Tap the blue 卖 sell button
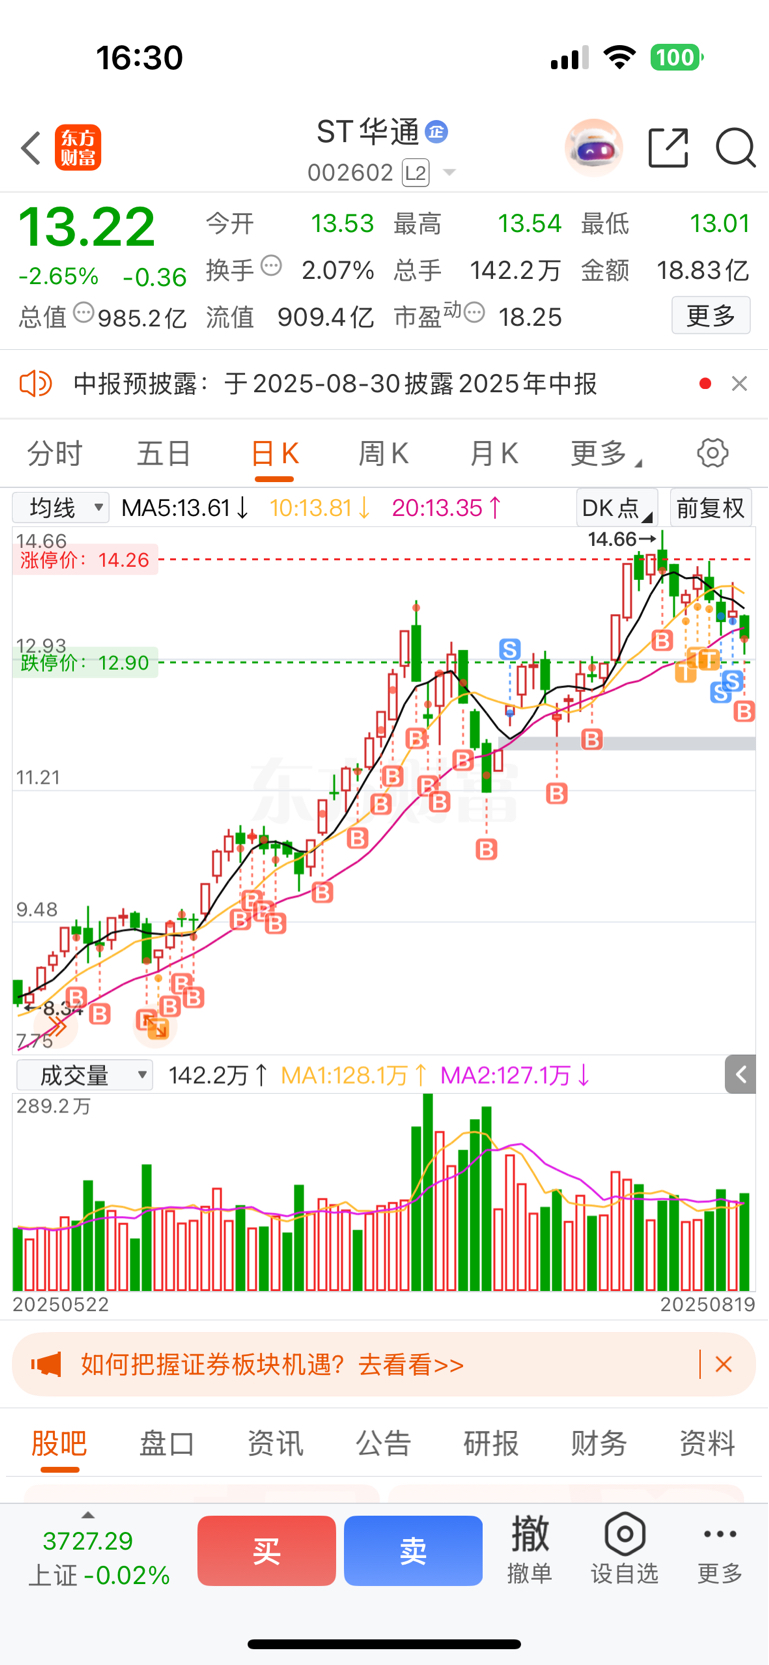This screenshot has width=769, height=1665. tap(413, 1551)
